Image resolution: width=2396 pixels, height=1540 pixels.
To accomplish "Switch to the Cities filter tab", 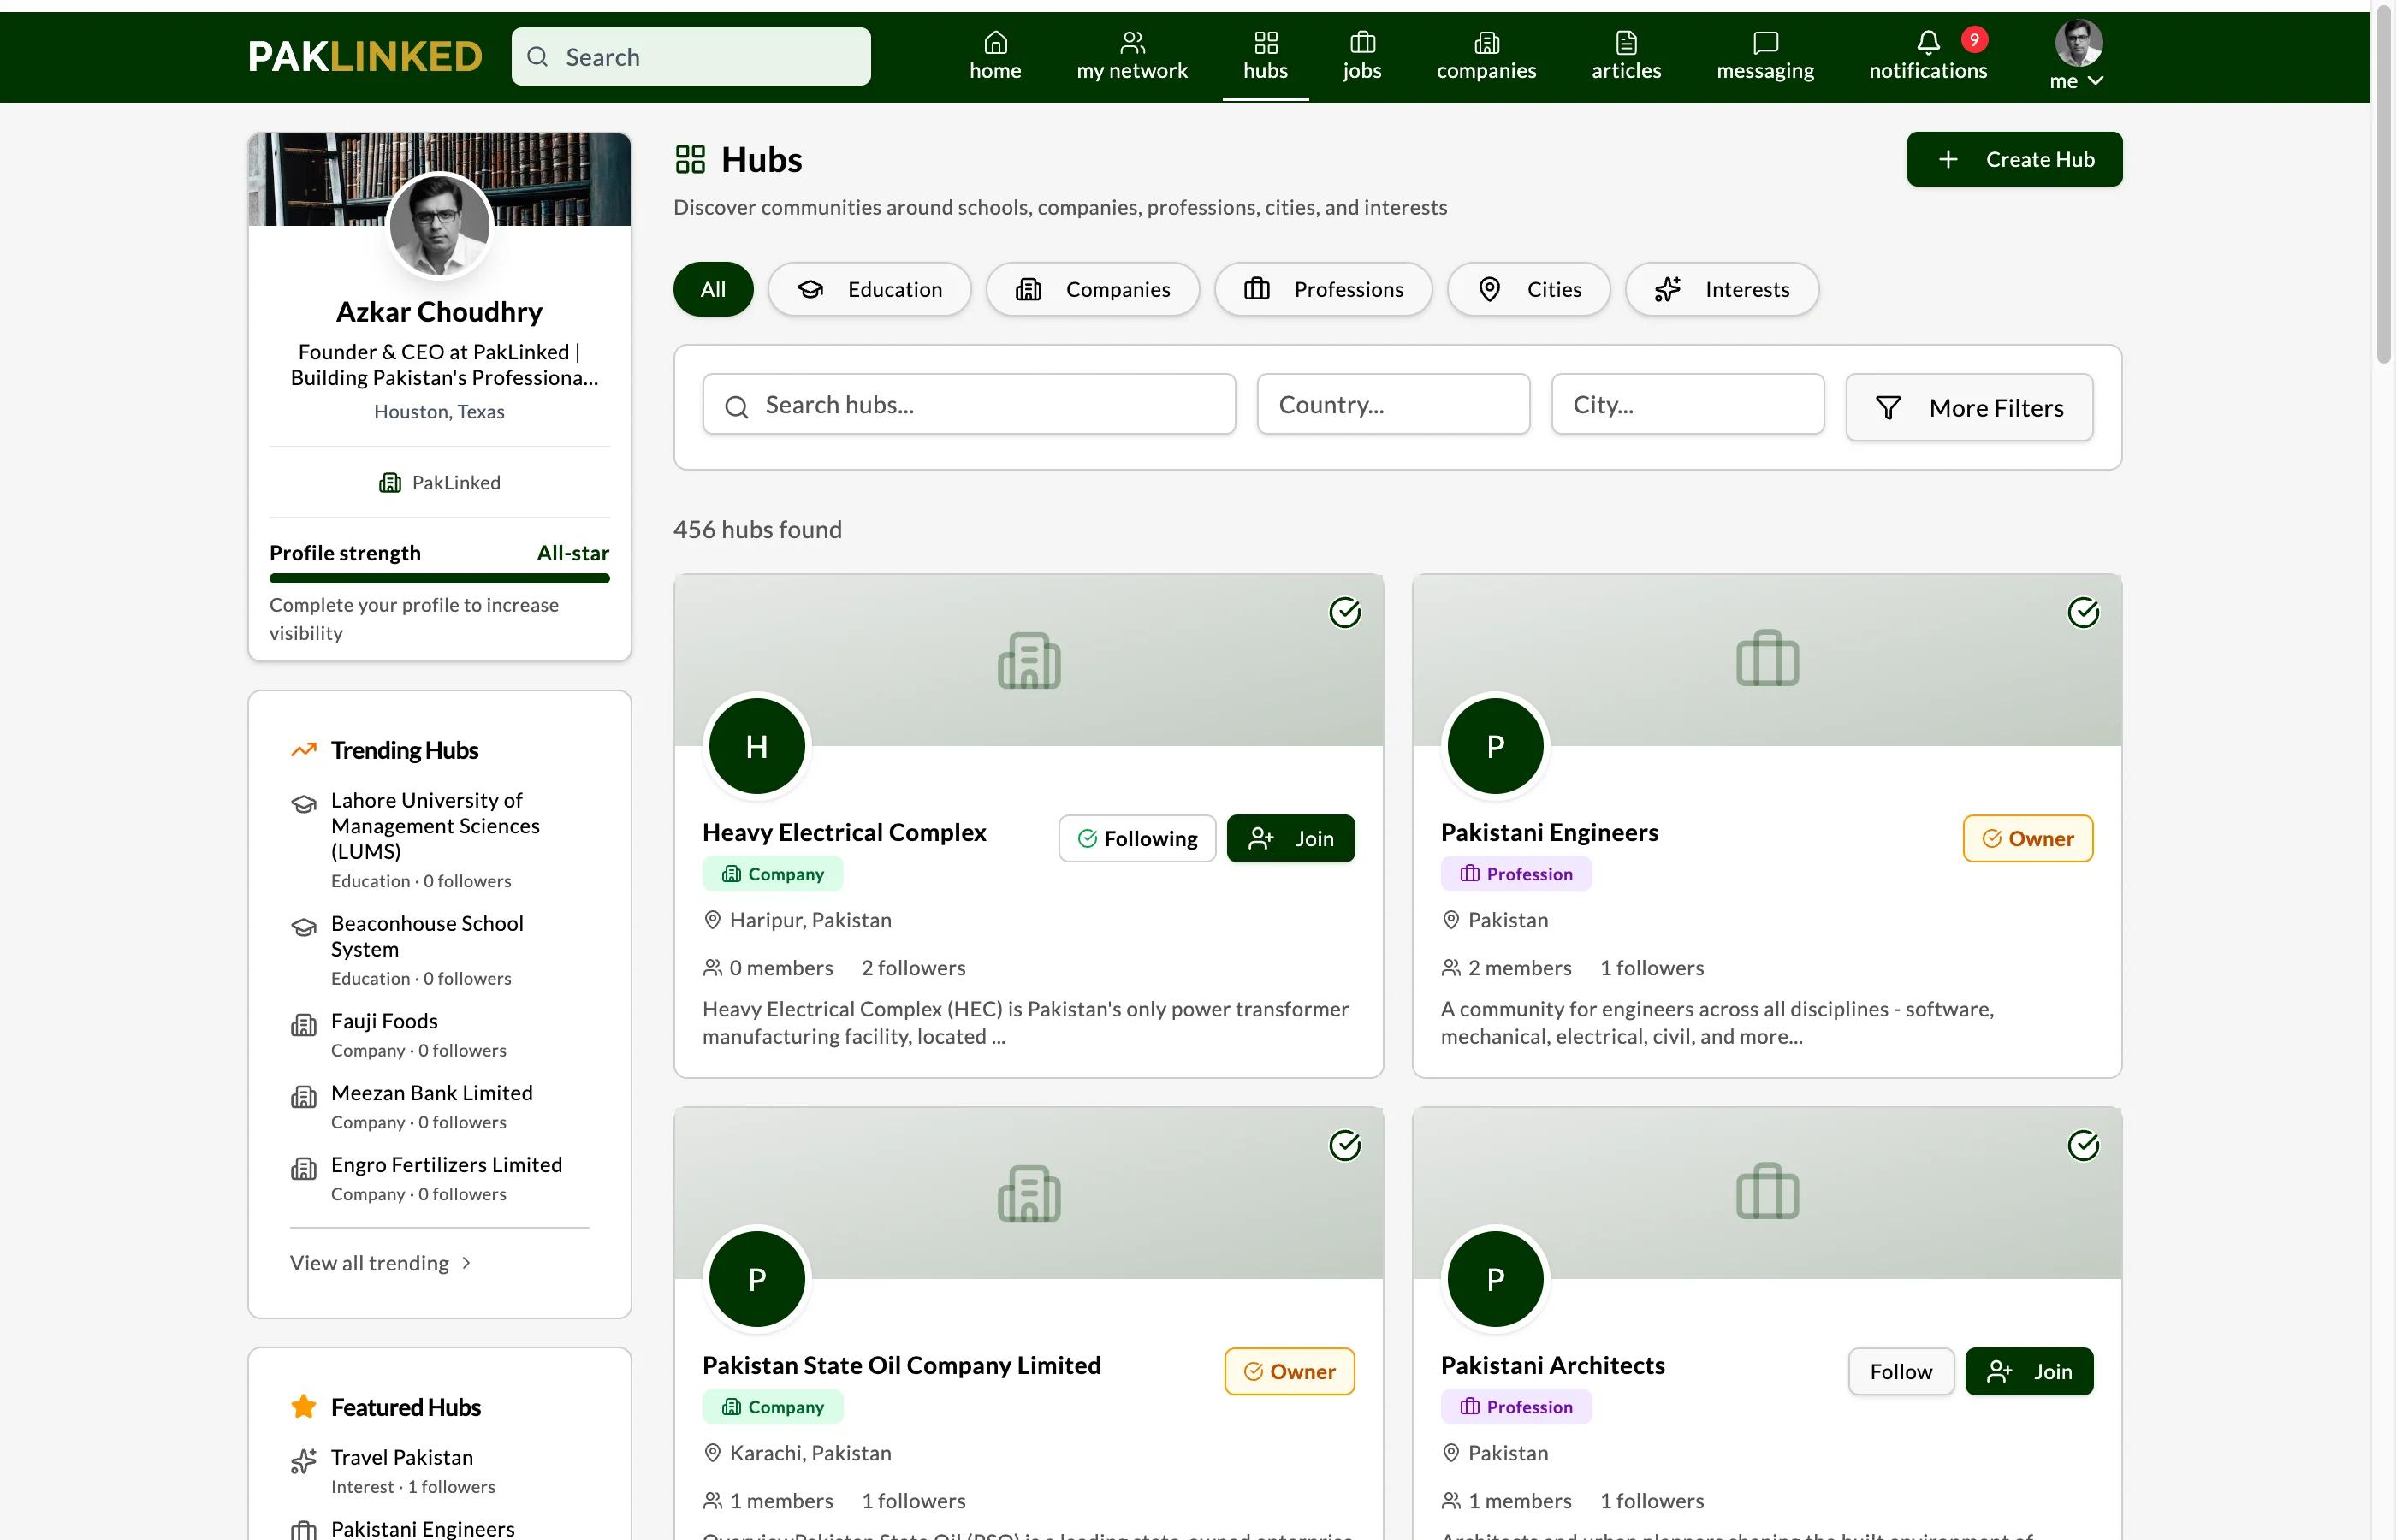I will (1527, 289).
